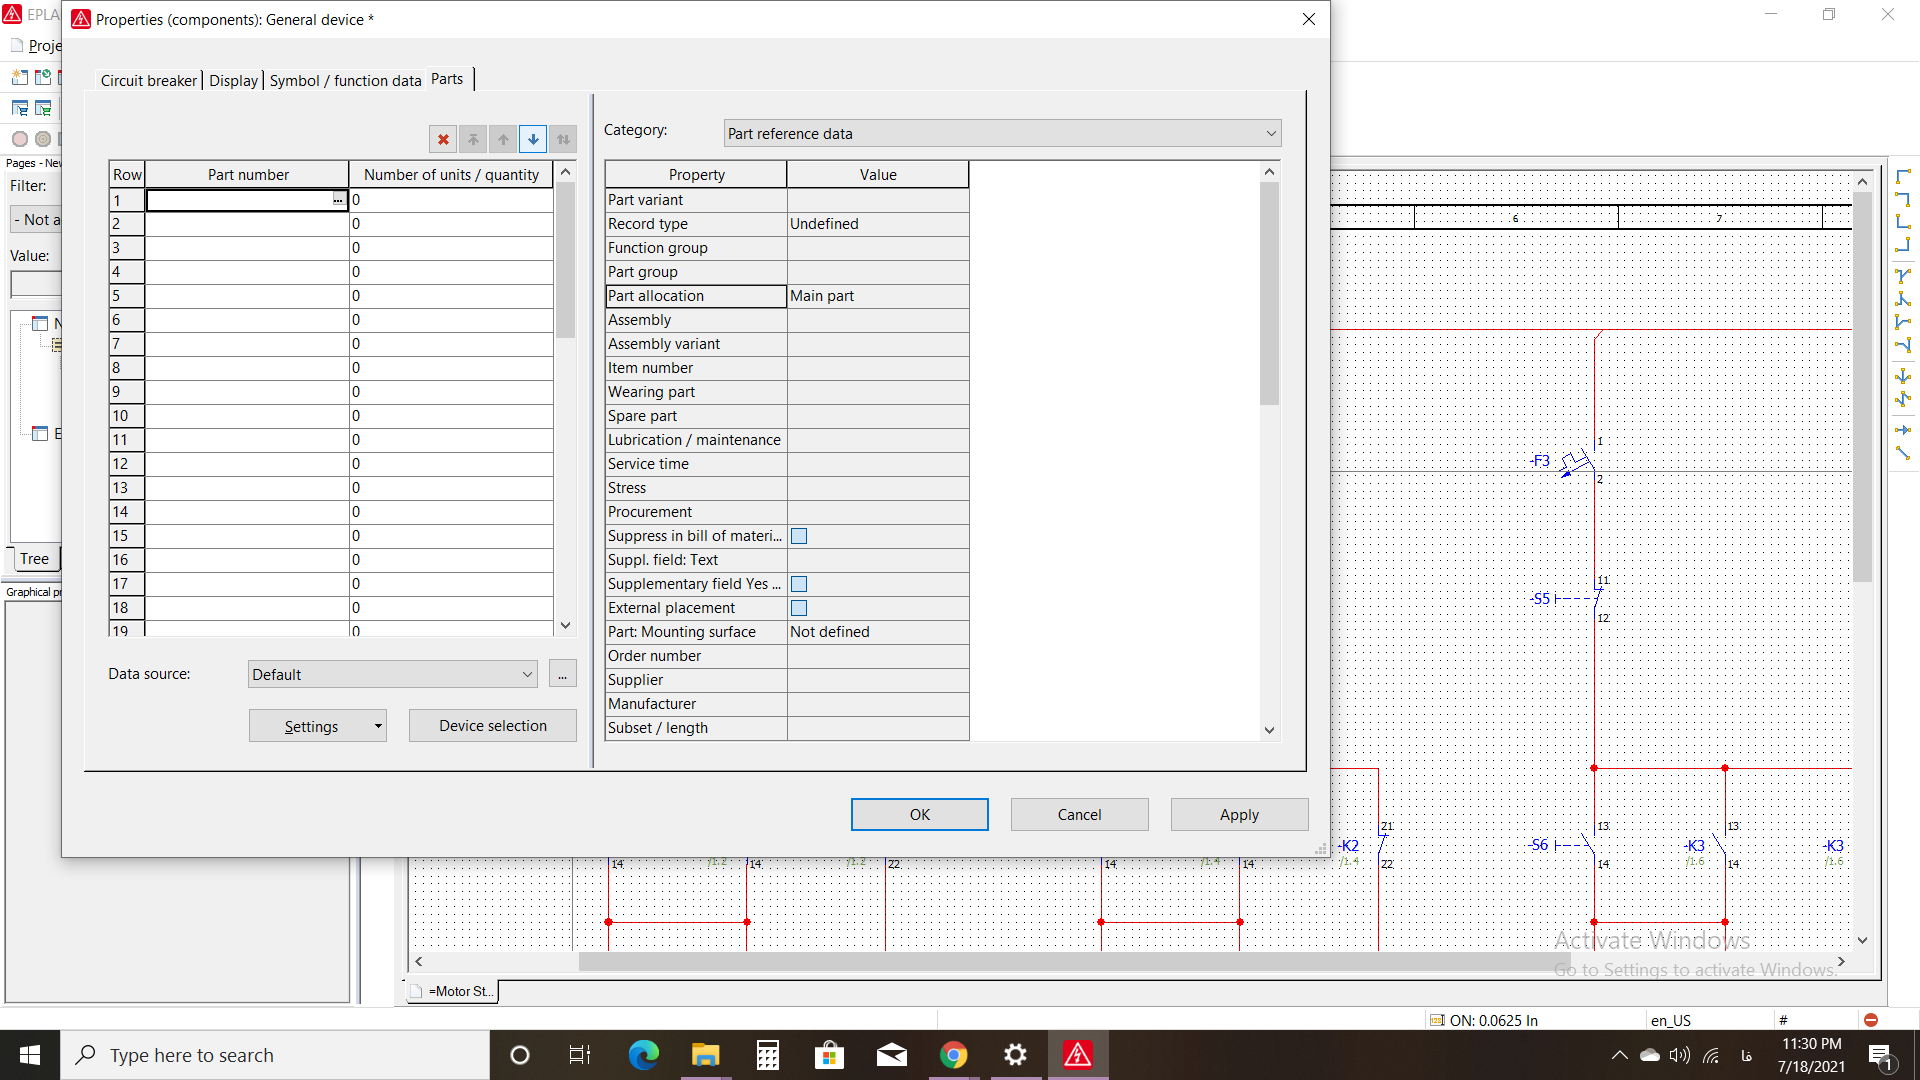Select the Tree tab in page navigator

pos(34,559)
